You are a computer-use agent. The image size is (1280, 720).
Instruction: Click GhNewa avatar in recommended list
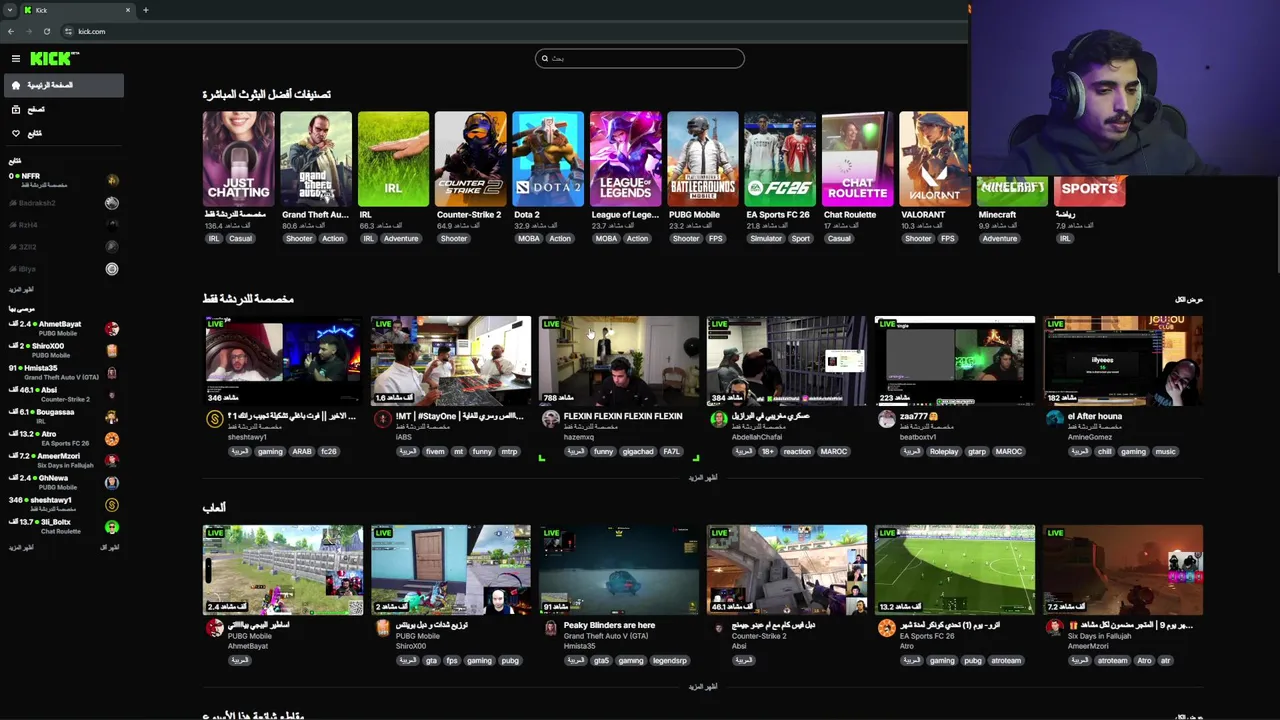pos(112,482)
